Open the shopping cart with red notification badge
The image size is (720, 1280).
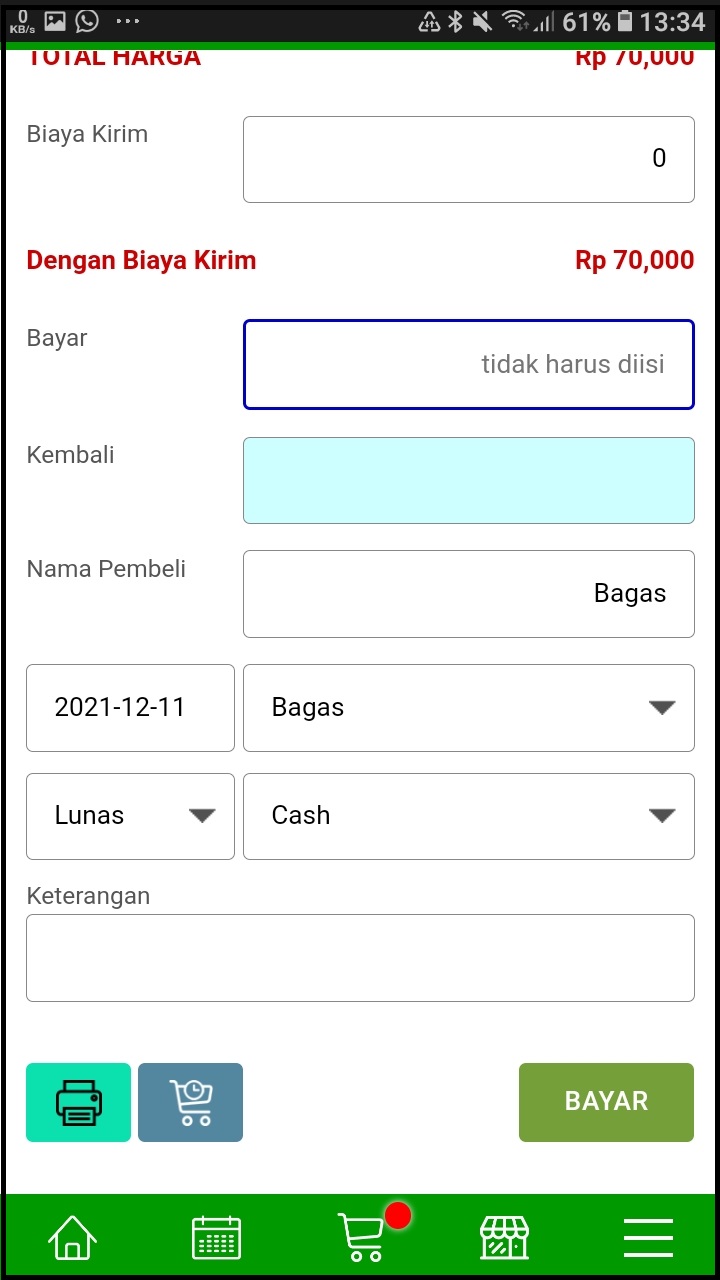[x=360, y=1236]
